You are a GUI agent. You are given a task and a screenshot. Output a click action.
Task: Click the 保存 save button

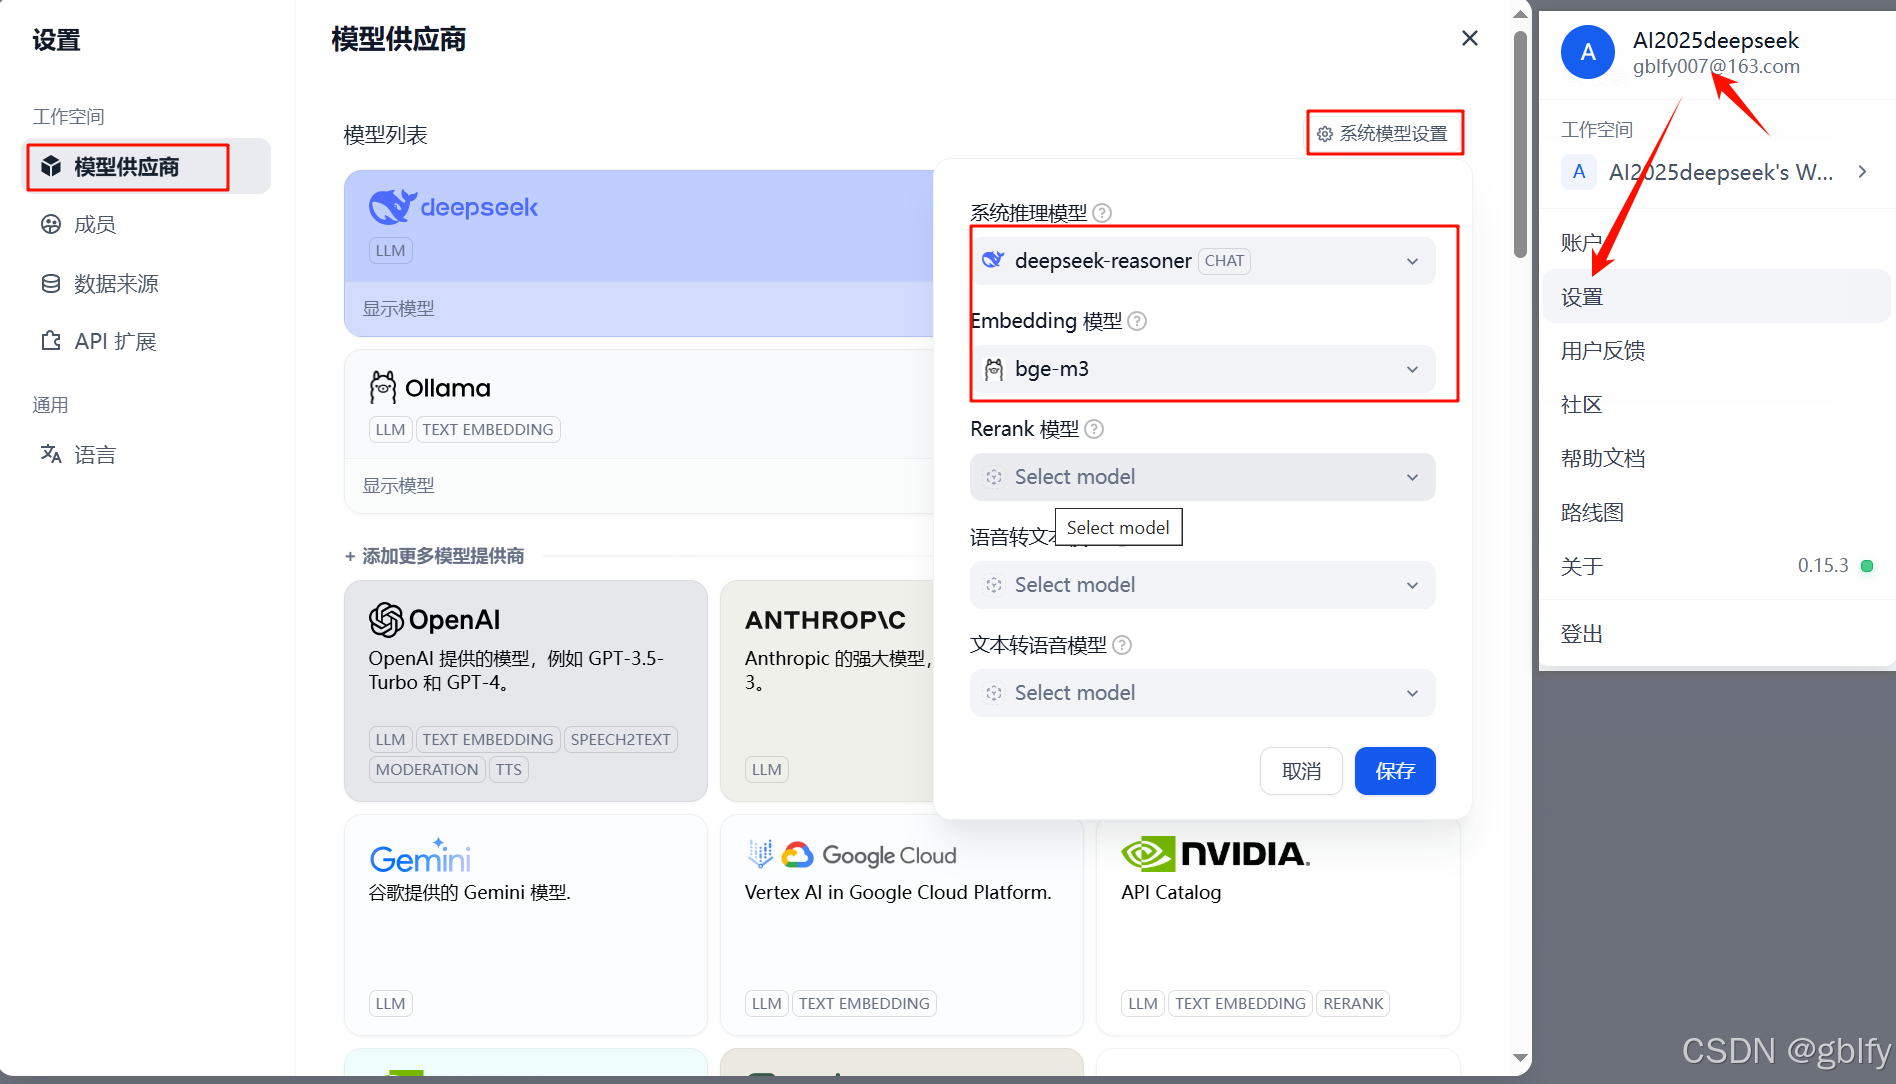pos(1395,771)
